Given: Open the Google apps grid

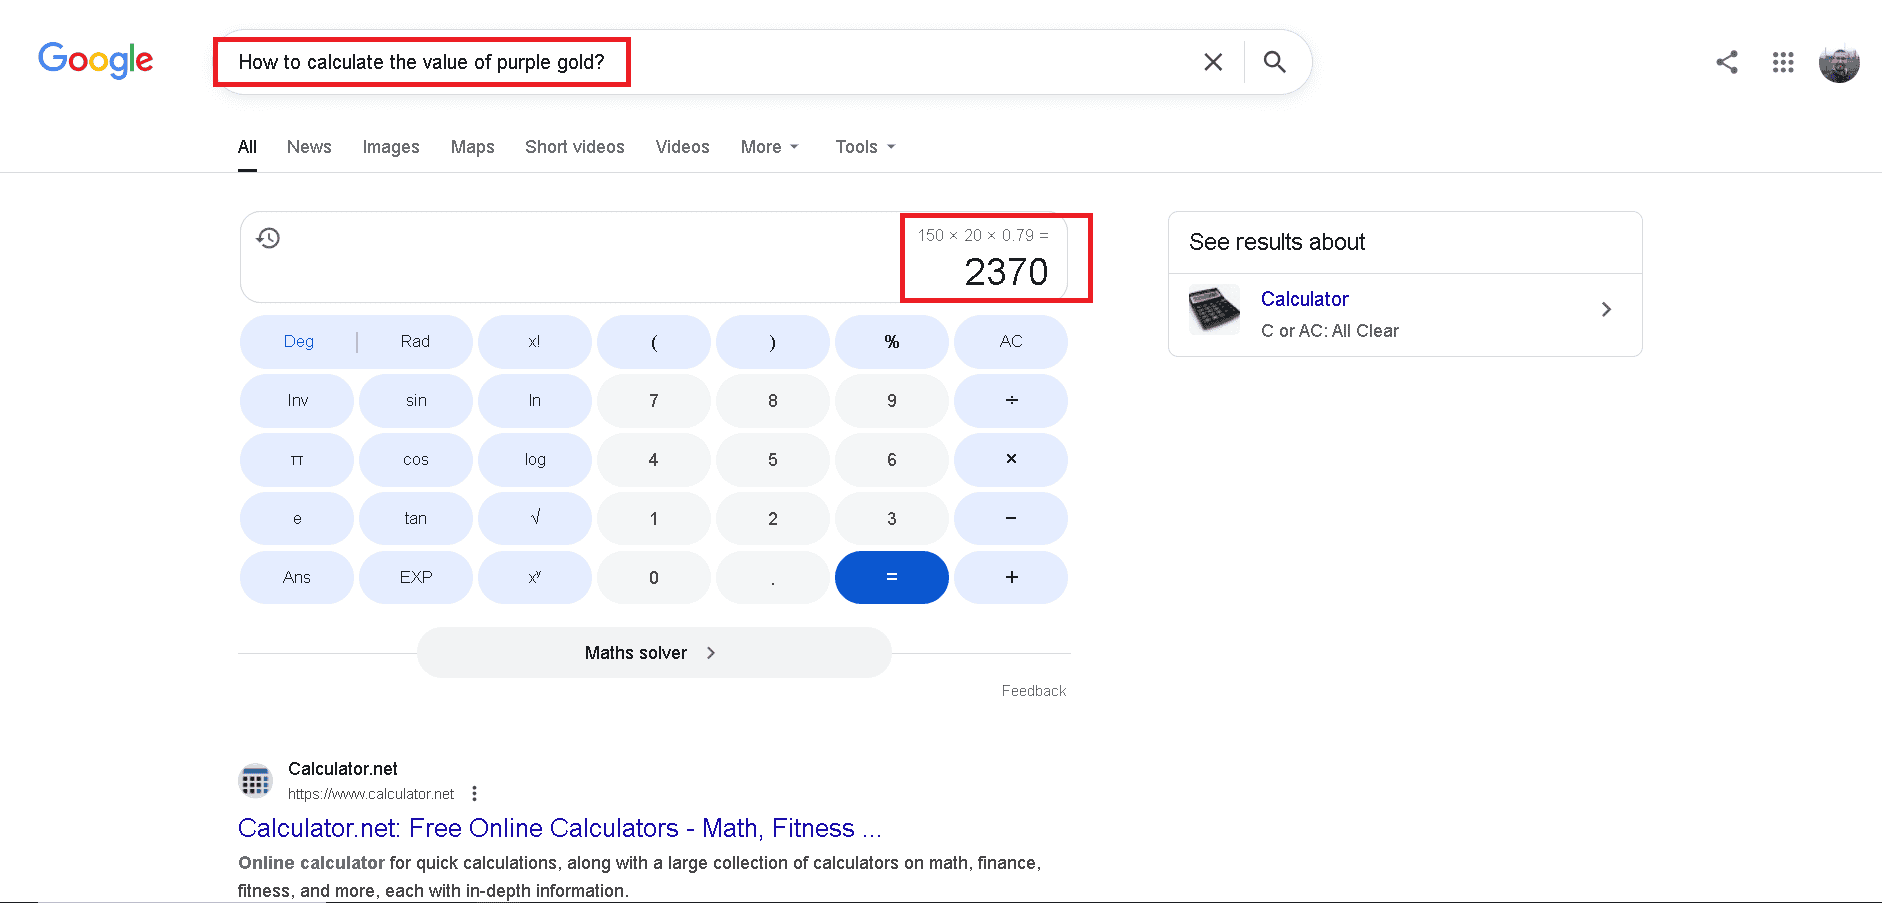Looking at the screenshot, I should pyautogui.click(x=1783, y=62).
